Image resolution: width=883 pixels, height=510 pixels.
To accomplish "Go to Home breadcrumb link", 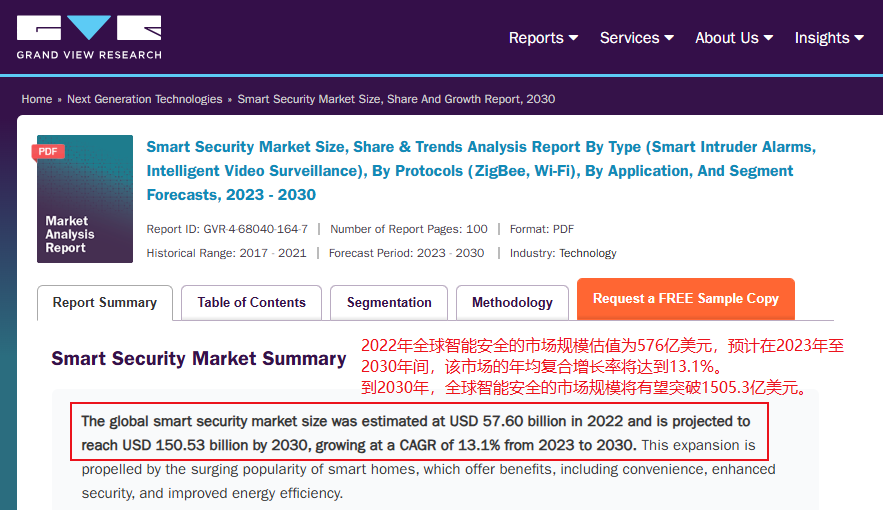I will pos(37,99).
